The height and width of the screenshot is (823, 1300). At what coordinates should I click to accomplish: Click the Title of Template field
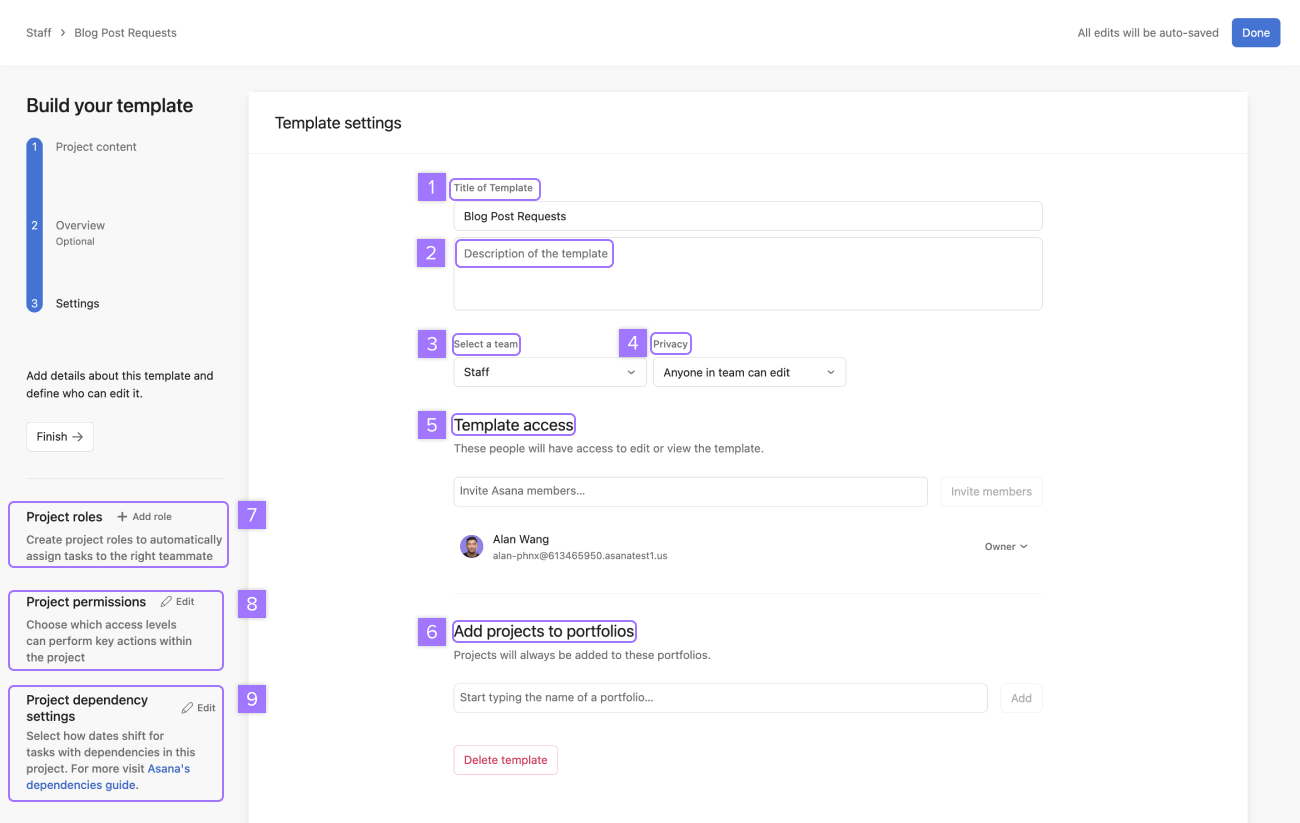[x=747, y=216]
